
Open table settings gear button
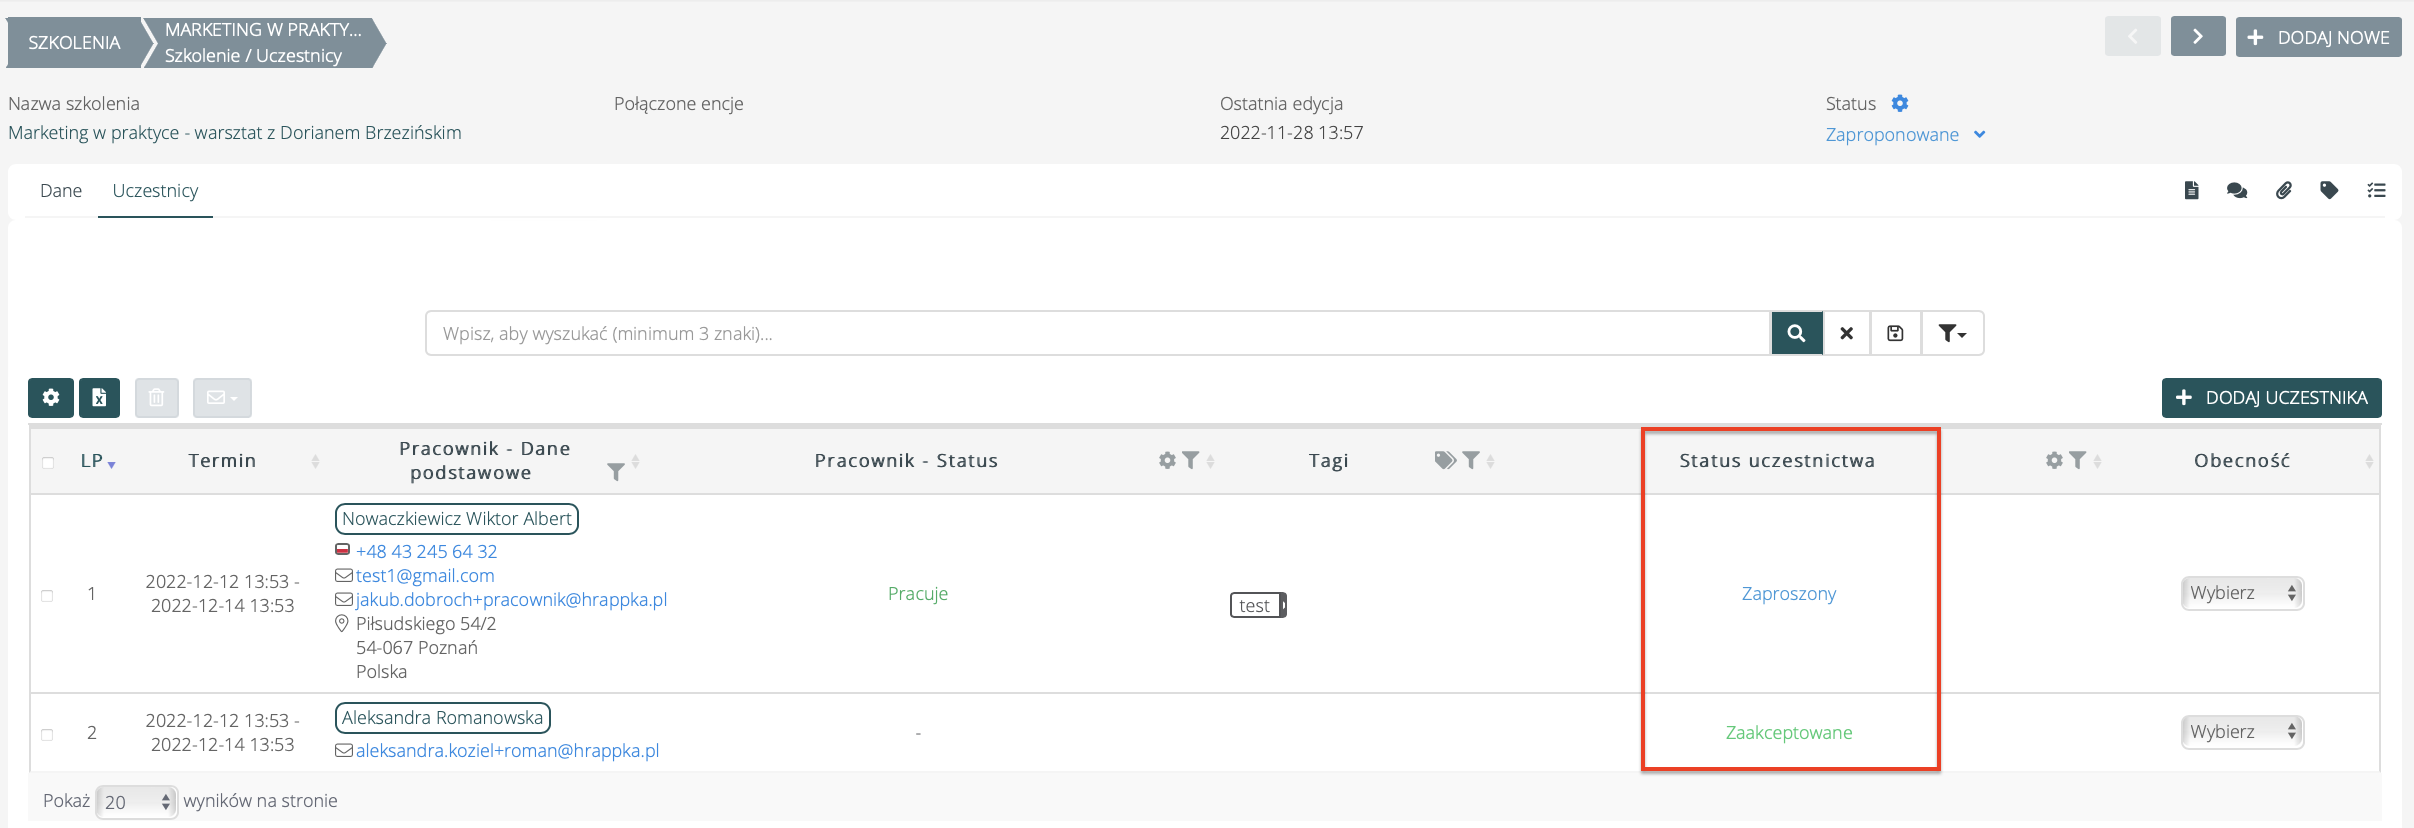(51, 398)
